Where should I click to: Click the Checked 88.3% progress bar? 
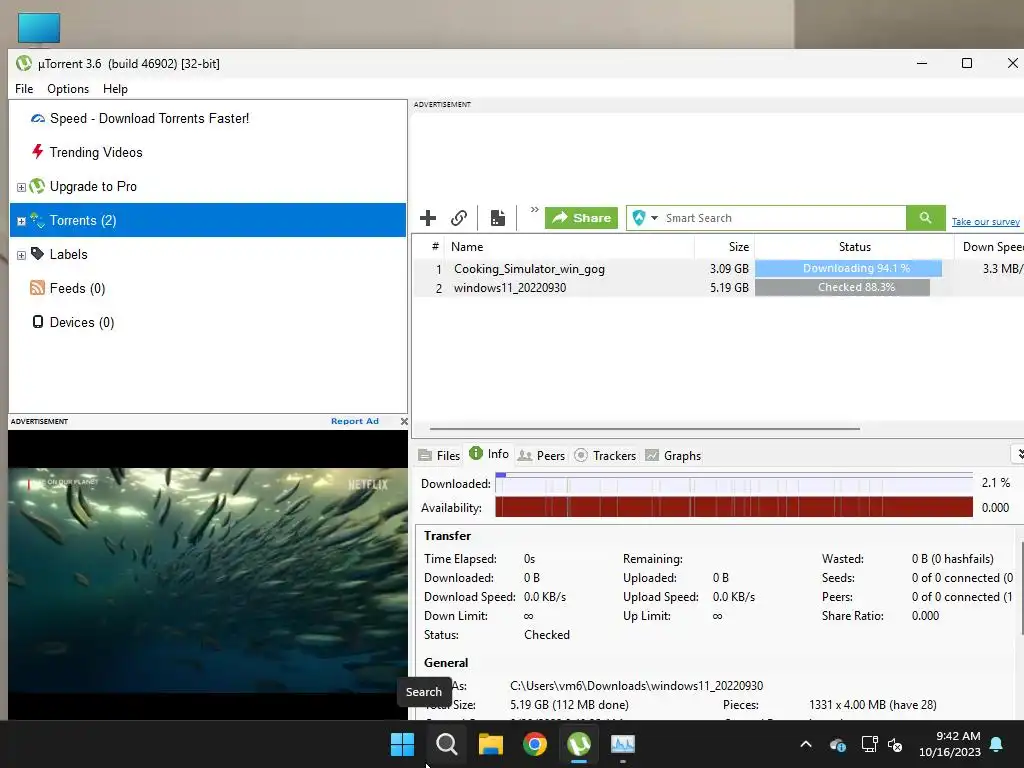[842, 287]
